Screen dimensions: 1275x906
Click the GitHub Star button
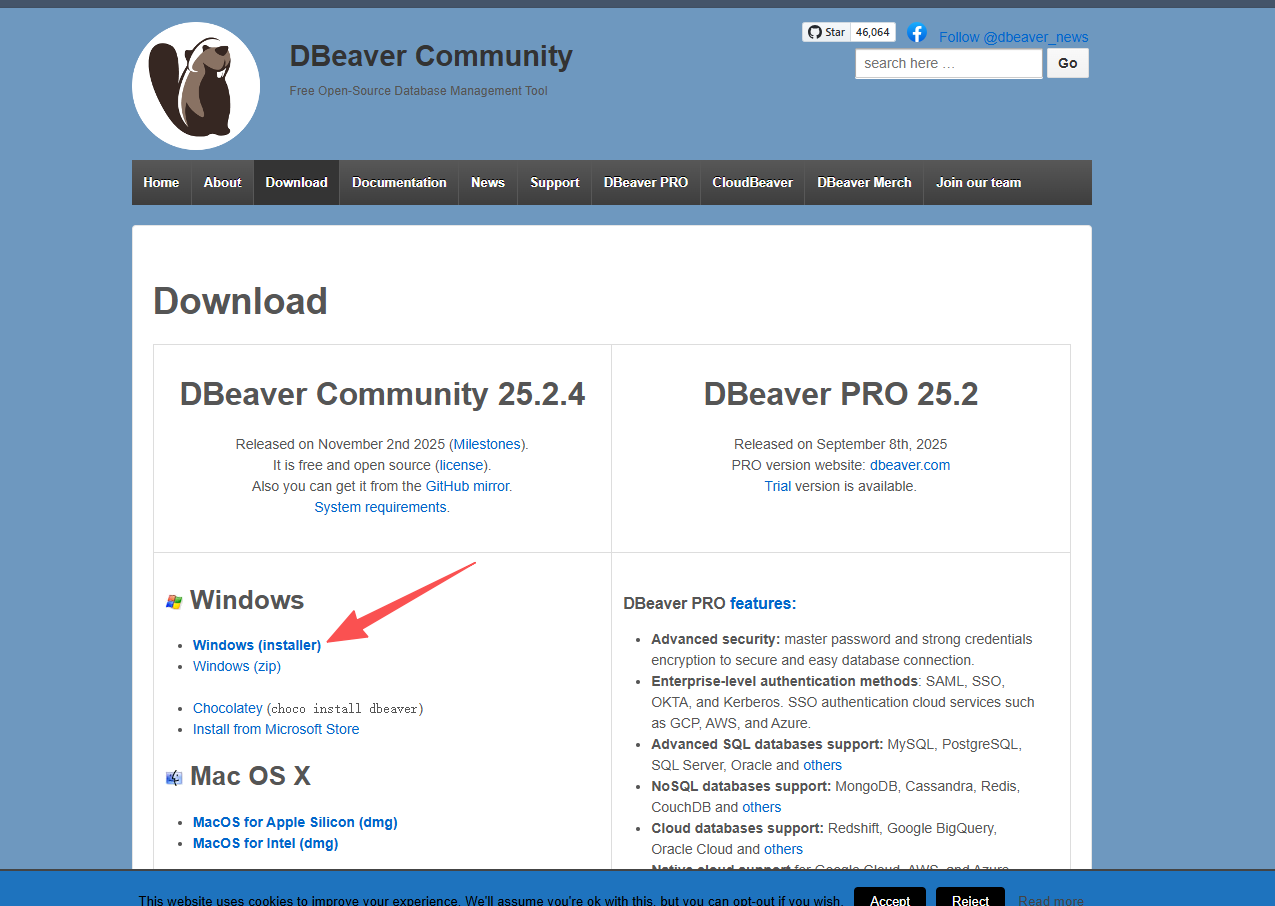point(827,32)
